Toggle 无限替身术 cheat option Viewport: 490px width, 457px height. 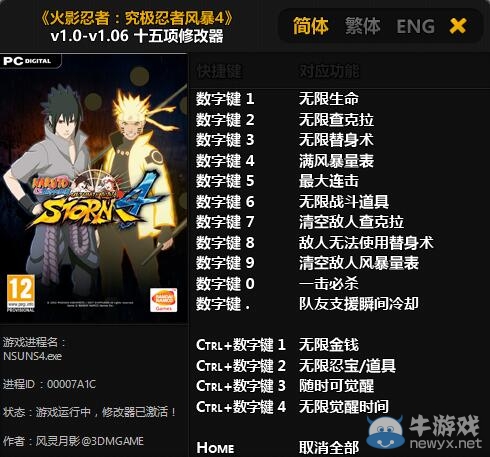click(336, 140)
